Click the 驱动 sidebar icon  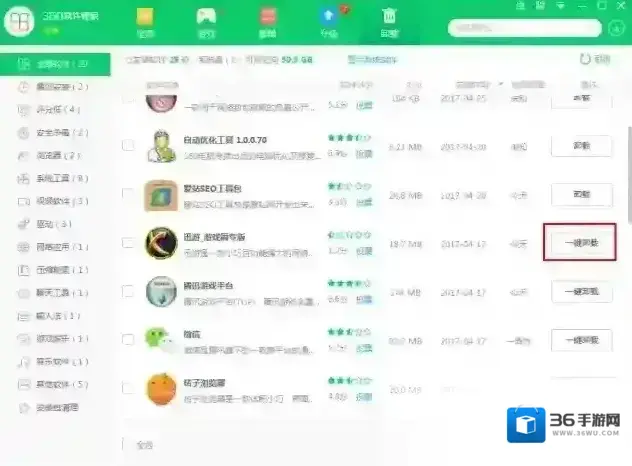pyautogui.click(x=24, y=224)
